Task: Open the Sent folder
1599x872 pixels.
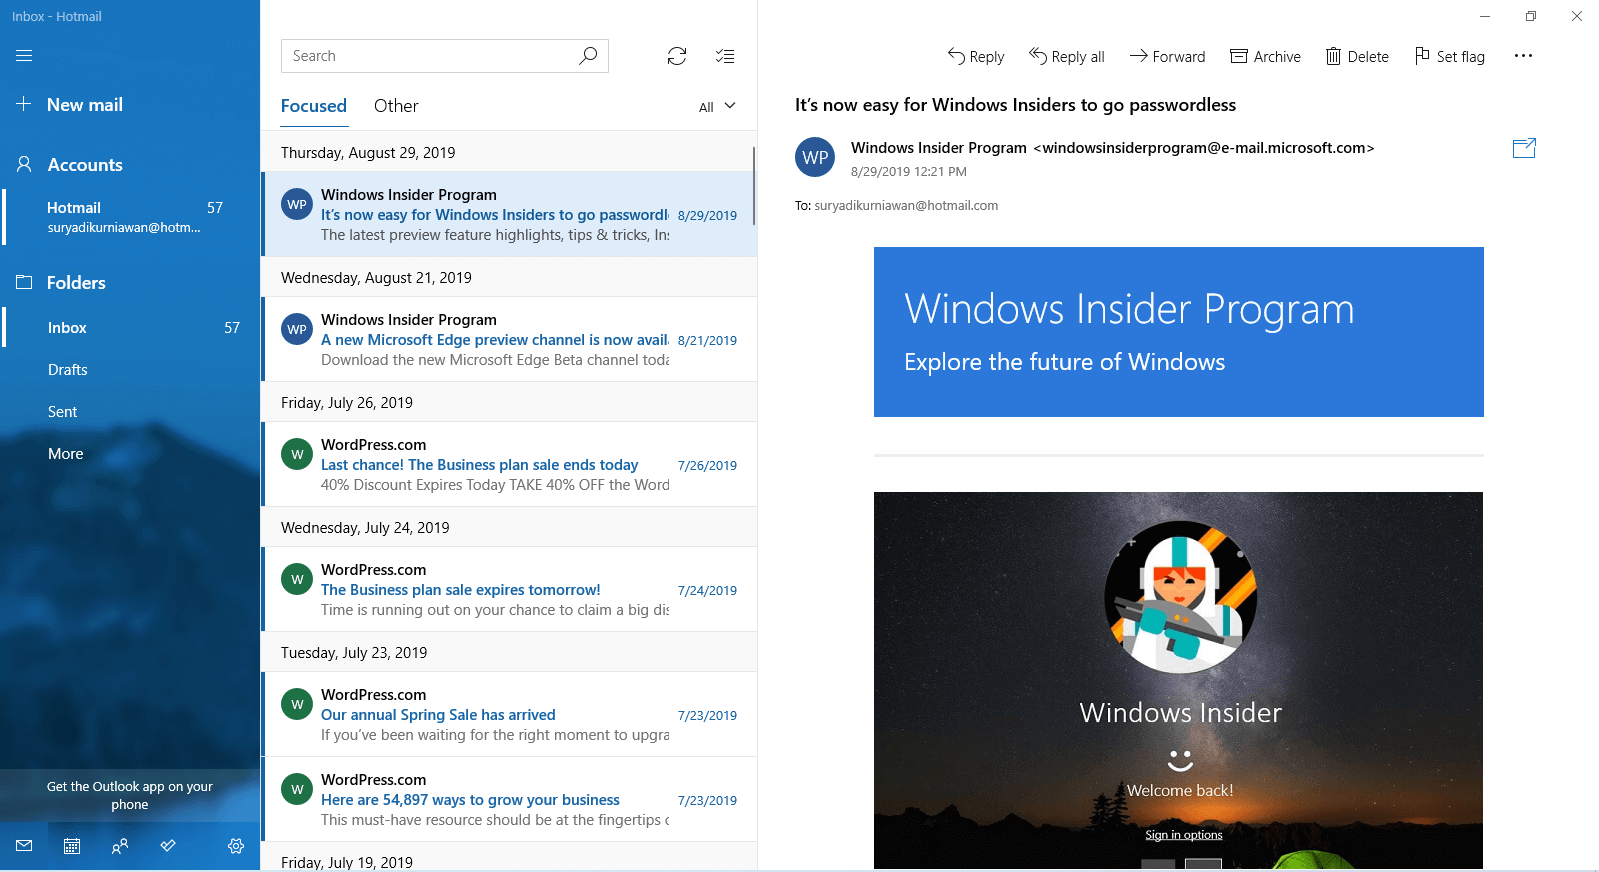Action: pyautogui.click(x=130, y=411)
